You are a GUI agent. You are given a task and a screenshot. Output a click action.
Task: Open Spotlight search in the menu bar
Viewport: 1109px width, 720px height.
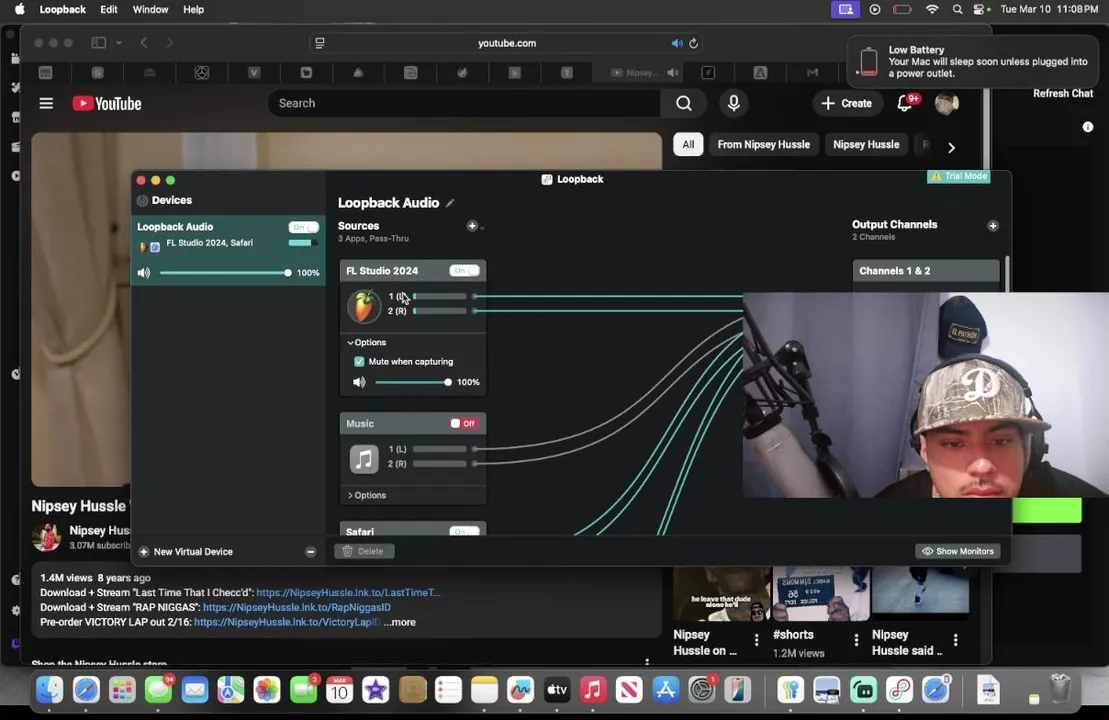point(957,9)
